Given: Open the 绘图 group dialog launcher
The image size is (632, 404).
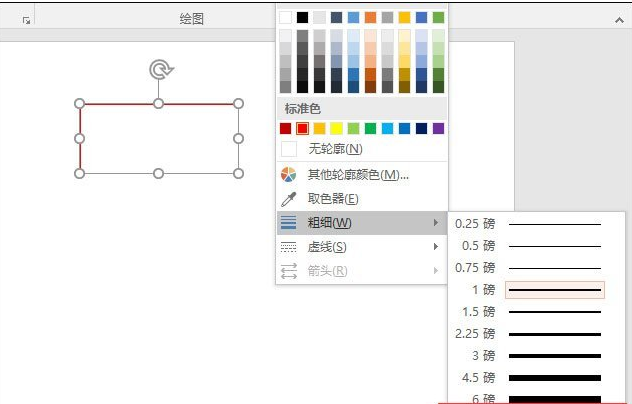Looking at the screenshot, I should click(26, 19).
